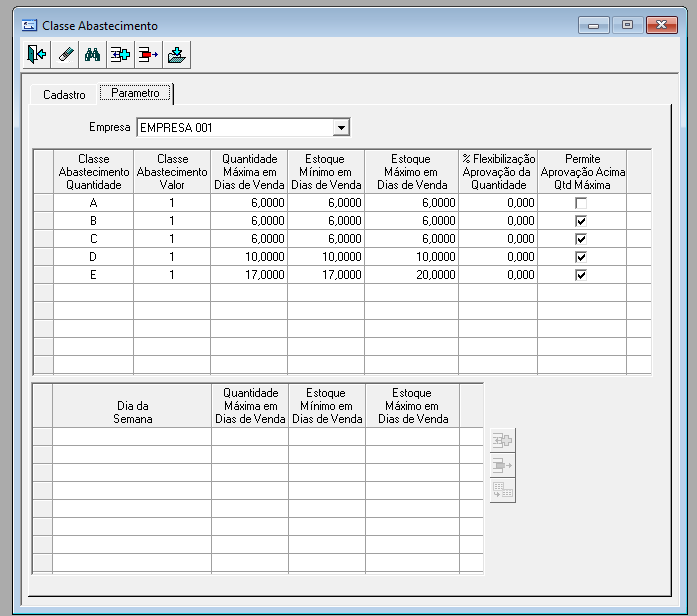697x616 pixels.
Task: Click Estoque Mínimo 17,0000 in row E
Action: (326, 275)
